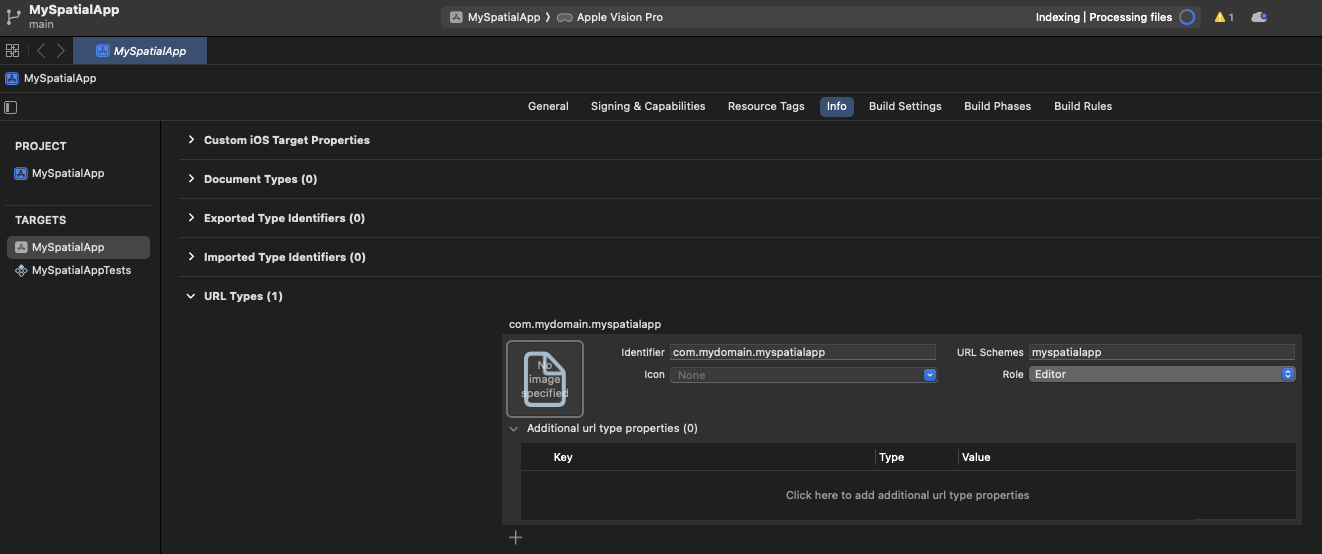This screenshot has width=1322, height=554.
Task: Click the URL Schemes text field
Action: point(1162,352)
